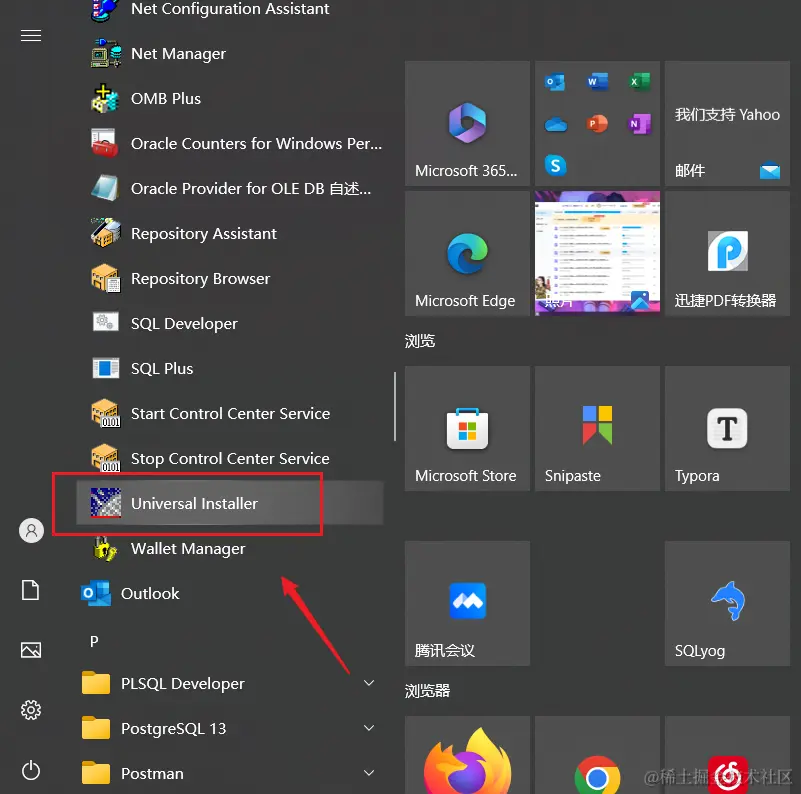Open the 照片 photos live tile
The width and height of the screenshot is (801, 794).
[597, 253]
